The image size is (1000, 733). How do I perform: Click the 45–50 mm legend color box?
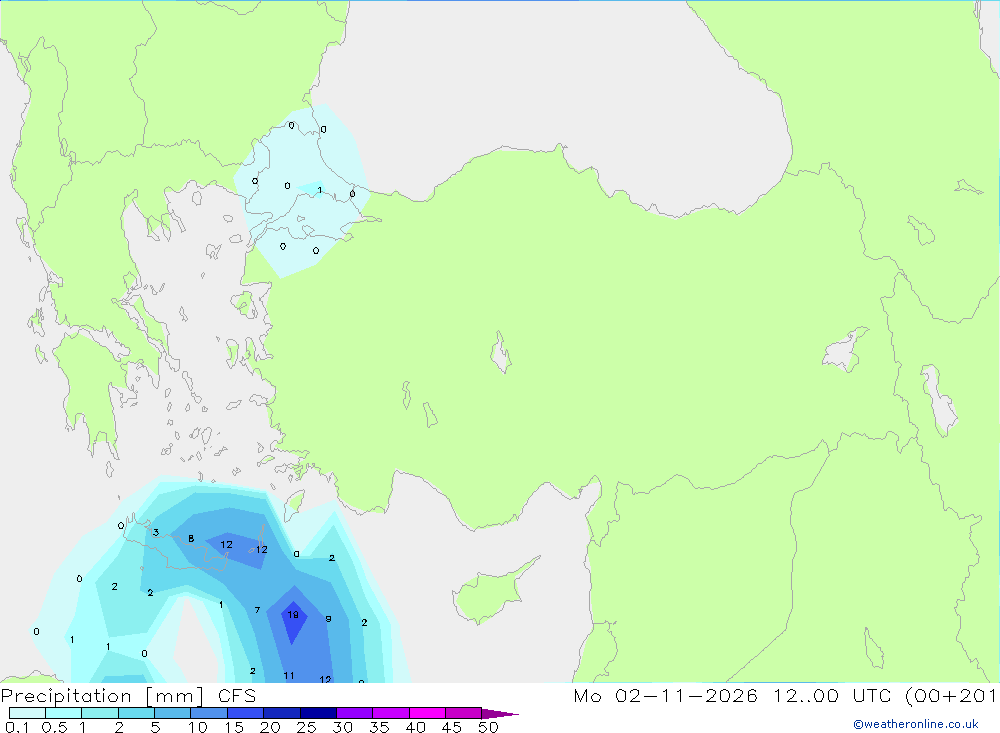463,713
